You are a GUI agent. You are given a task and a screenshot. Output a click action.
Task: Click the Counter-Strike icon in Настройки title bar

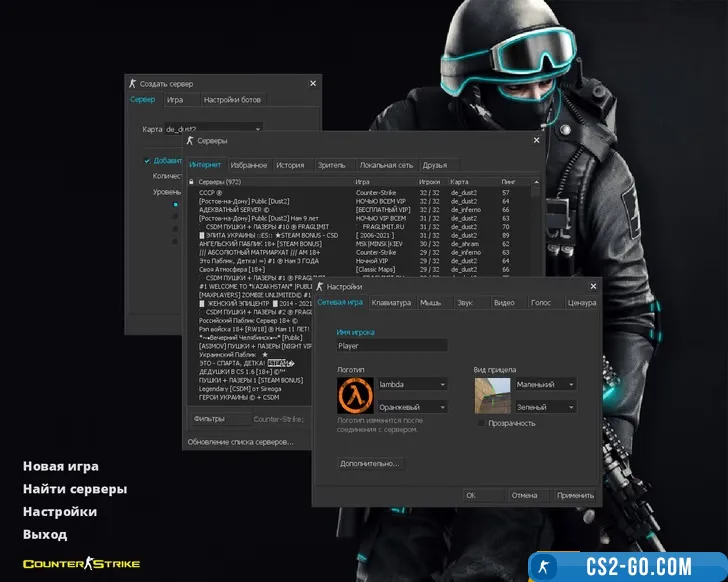(x=319, y=286)
